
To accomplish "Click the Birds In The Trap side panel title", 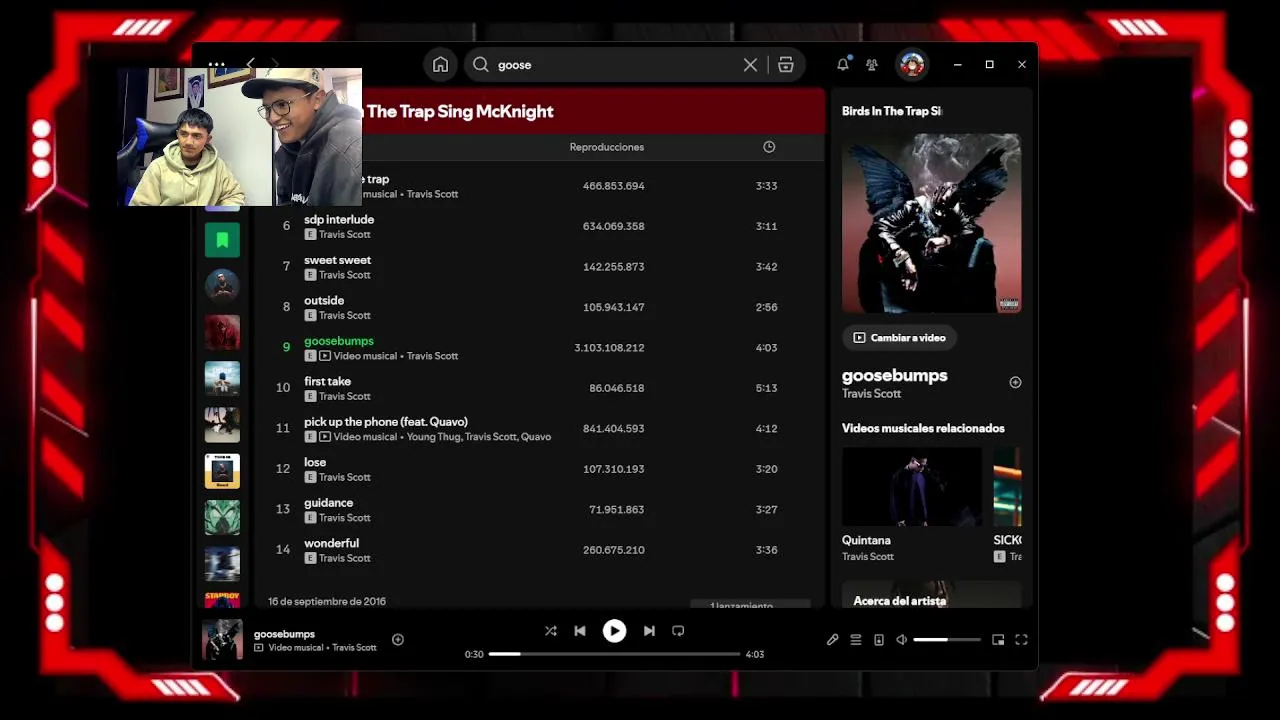I will (x=892, y=111).
